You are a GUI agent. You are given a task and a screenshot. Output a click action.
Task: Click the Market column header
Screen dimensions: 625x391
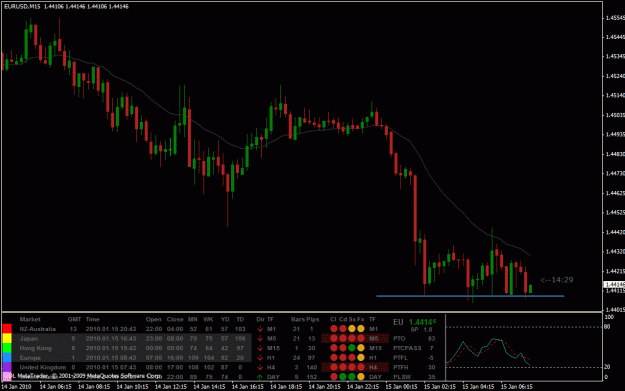tap(30, 319)
